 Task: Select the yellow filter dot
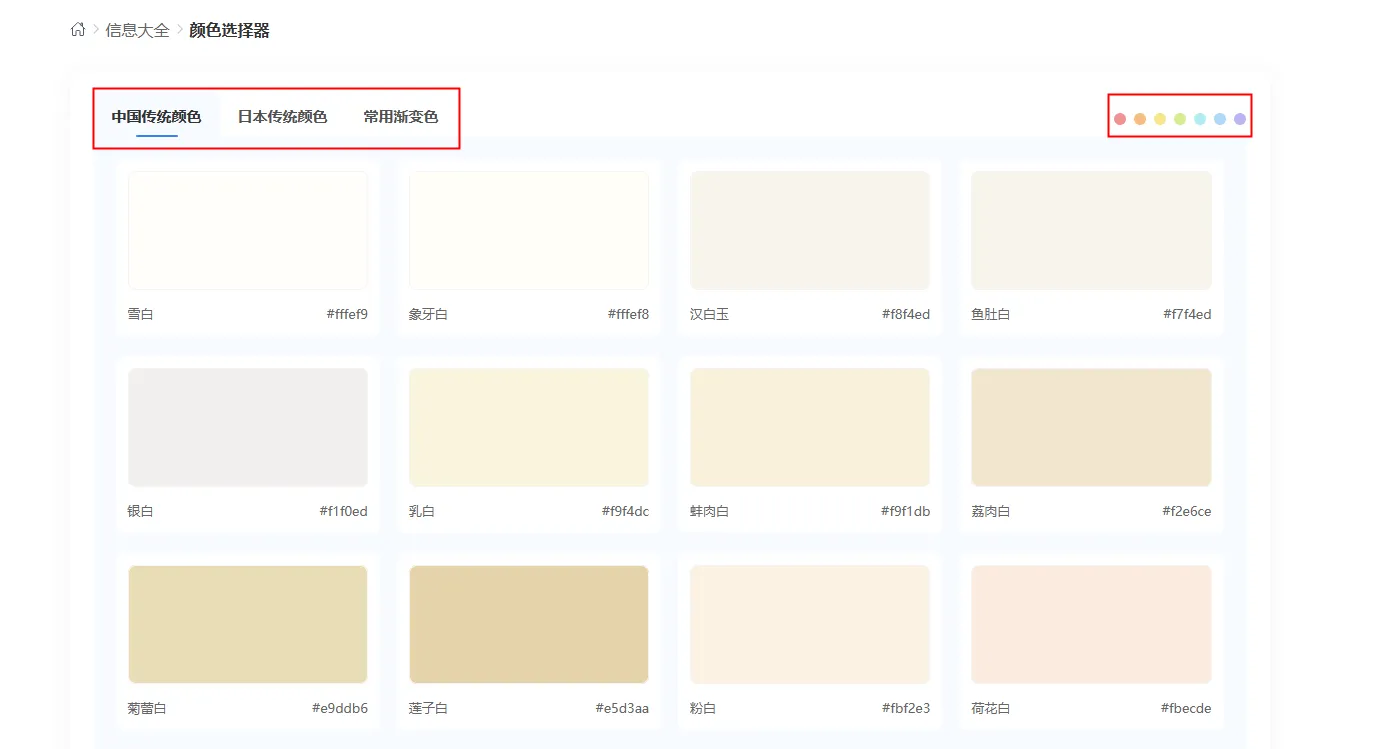[1160, 119]
